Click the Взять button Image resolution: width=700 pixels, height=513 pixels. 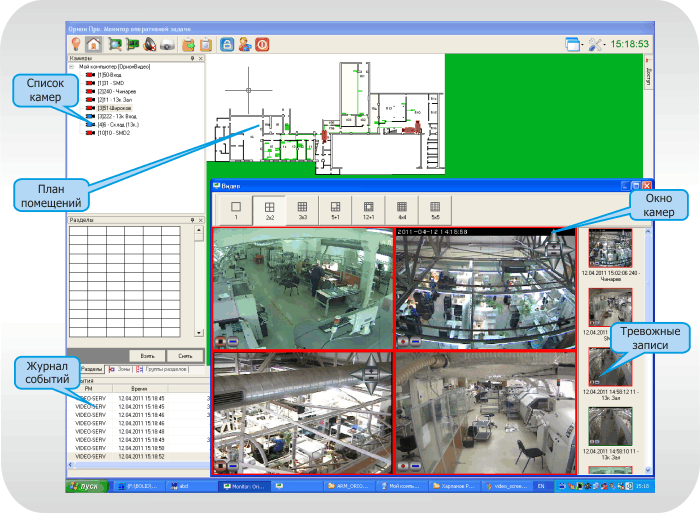point(147,356)
